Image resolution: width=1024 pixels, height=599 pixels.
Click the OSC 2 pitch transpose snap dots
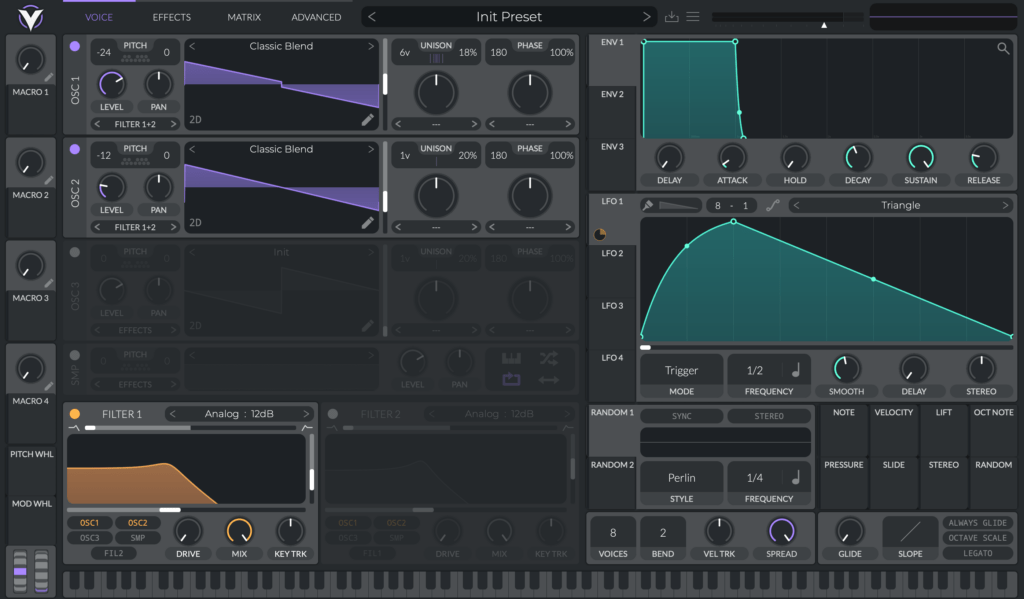pos(135,161)
